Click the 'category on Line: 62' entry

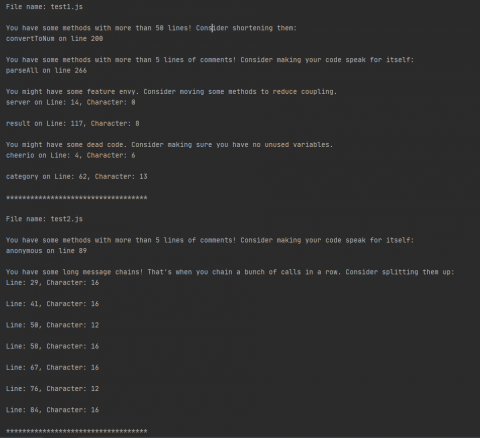coord(77,177)
